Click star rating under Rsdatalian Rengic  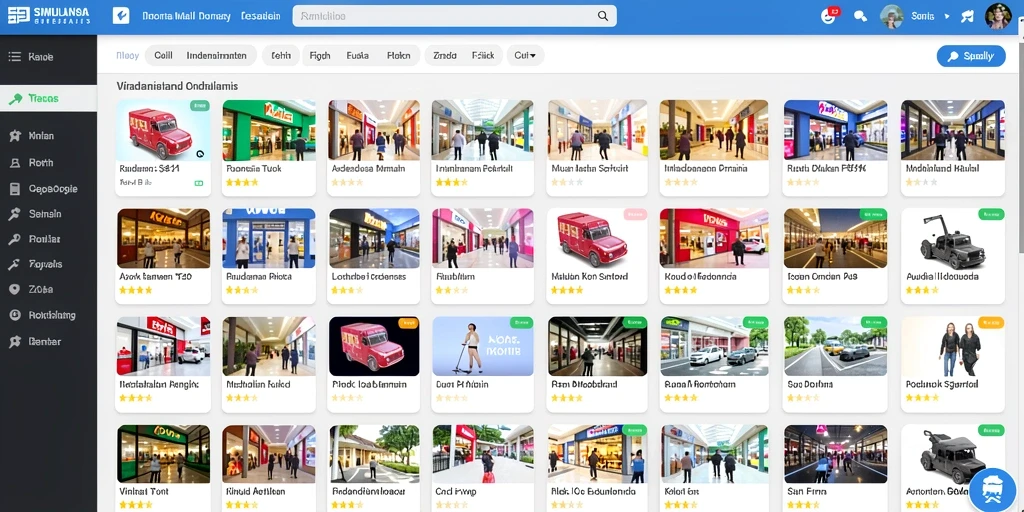135,398
